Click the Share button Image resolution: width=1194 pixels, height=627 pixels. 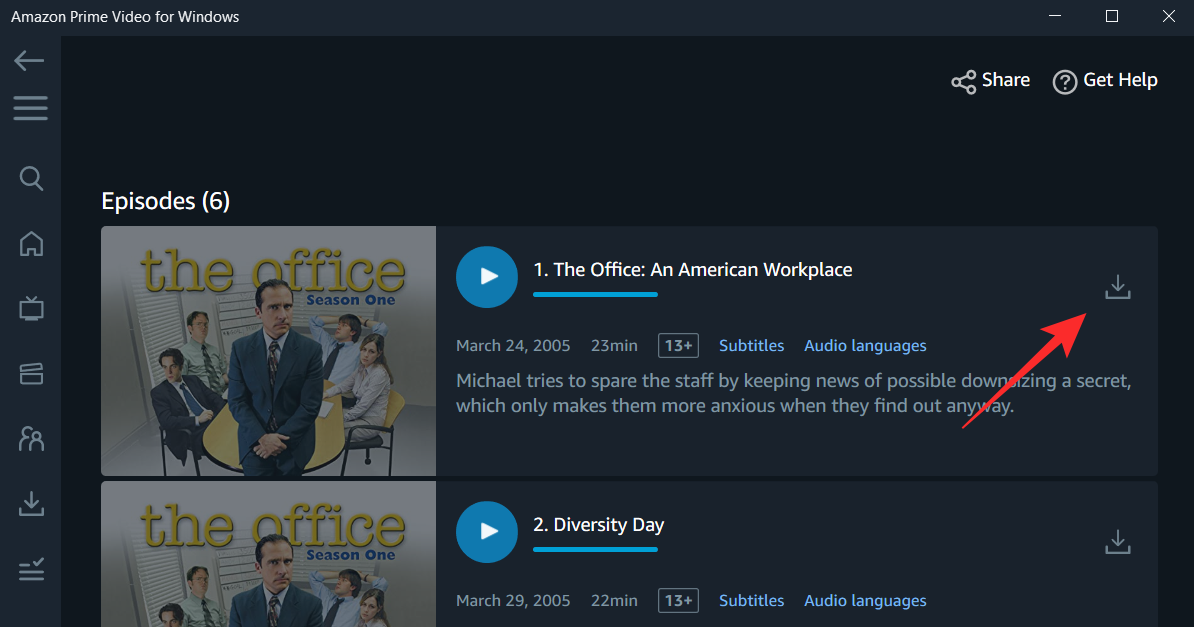991,81
